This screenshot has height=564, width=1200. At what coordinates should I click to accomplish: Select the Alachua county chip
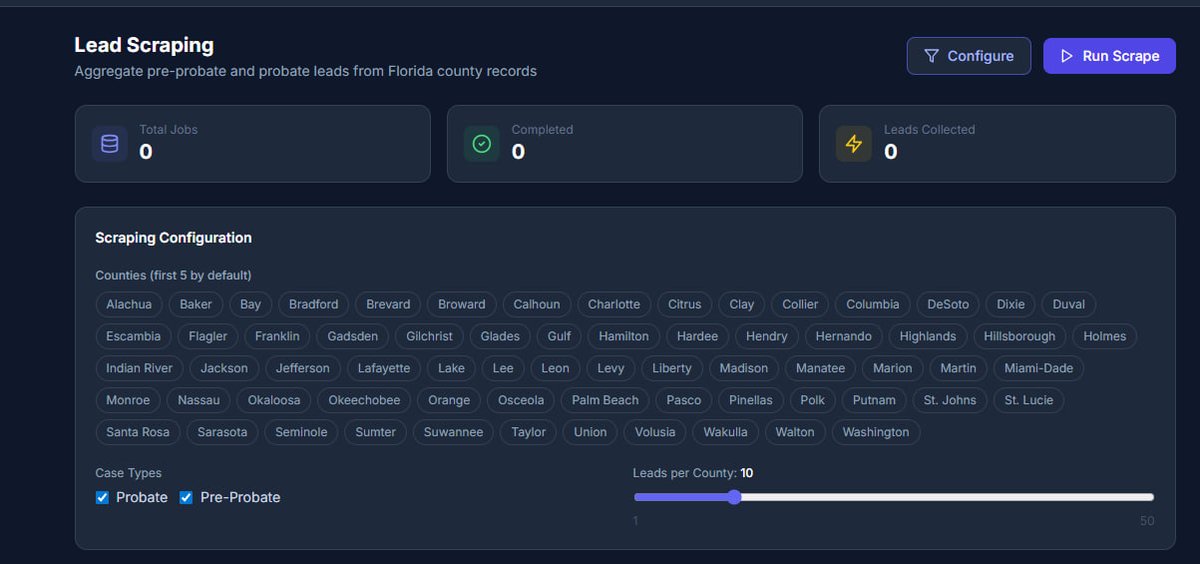129,304
